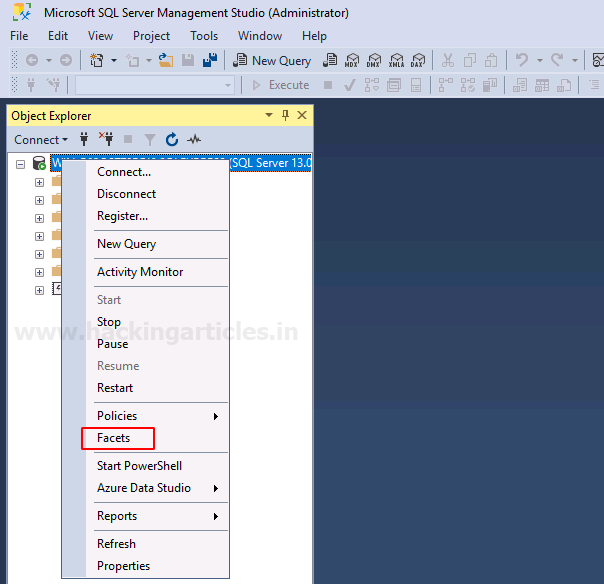Viewport: 604px width, 584px height.
Task: Open an Analysis Services MDX Query
Action: pos(352,60)
